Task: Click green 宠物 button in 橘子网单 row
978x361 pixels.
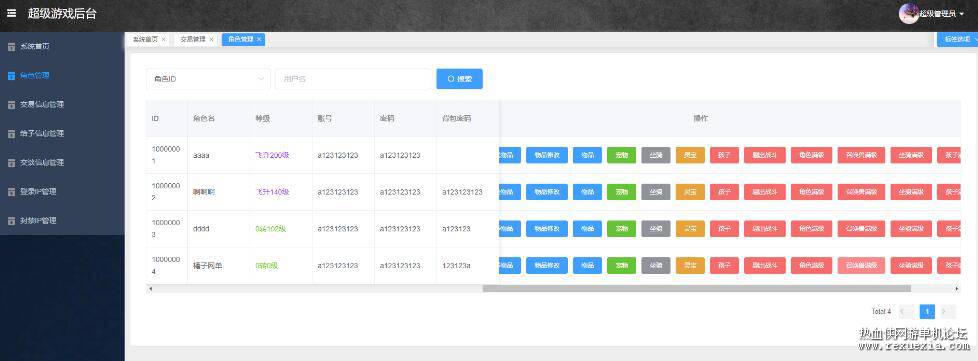Action: [x=621, y=266]
